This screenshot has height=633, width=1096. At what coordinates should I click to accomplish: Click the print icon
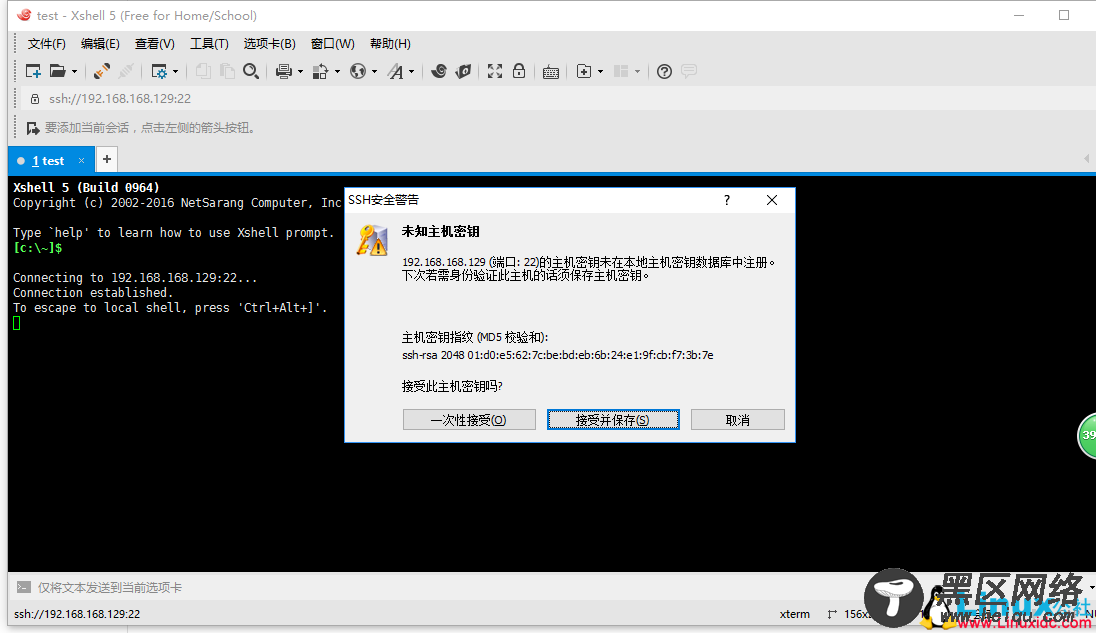click(284, 71)
